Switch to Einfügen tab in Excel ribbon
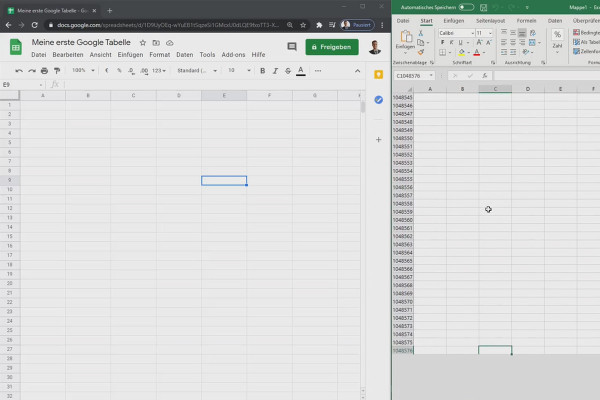 (x=454, y=21)
